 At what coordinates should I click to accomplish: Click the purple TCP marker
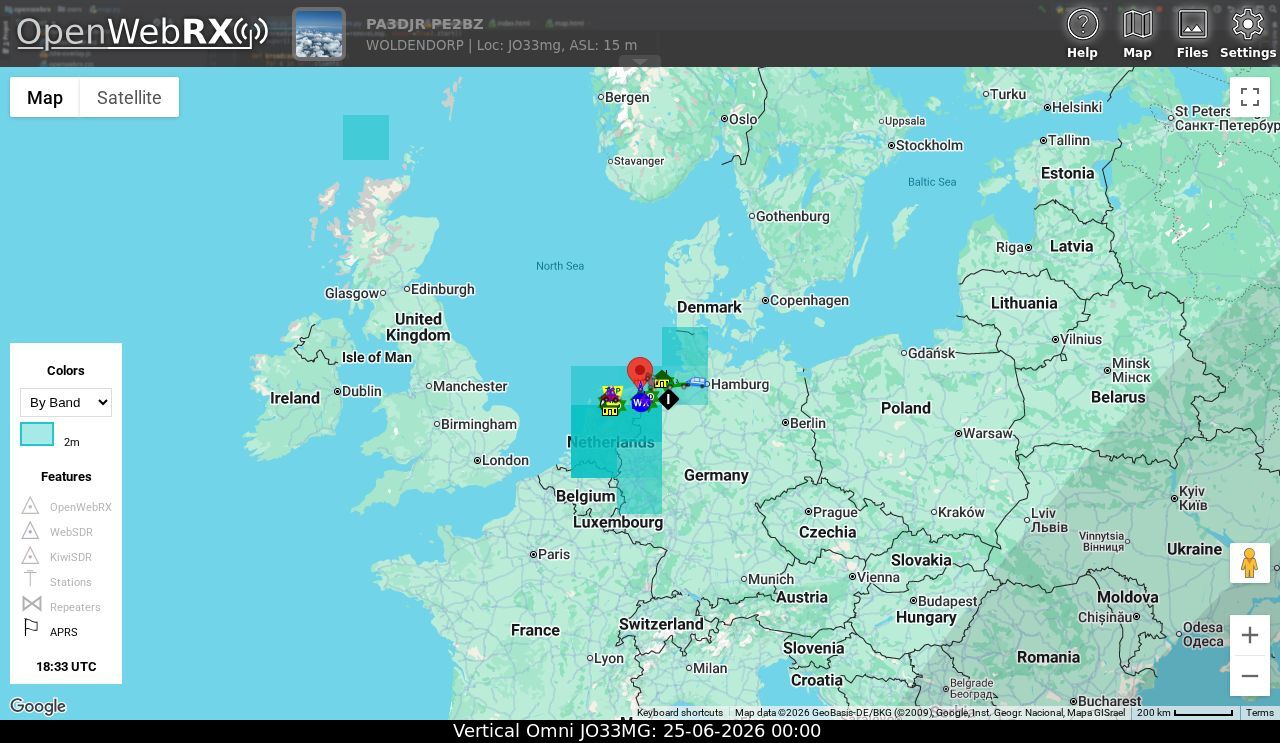click(x=611, y=393)
